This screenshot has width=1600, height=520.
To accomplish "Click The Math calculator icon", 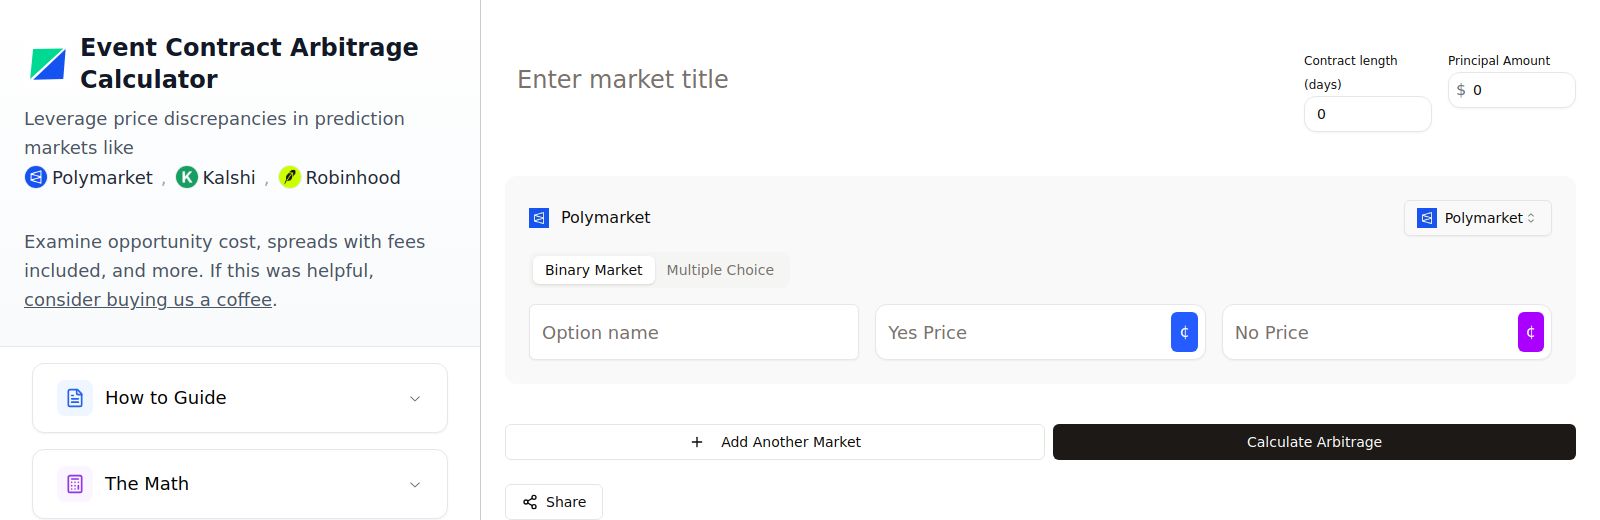I will [x=75, y=484].
